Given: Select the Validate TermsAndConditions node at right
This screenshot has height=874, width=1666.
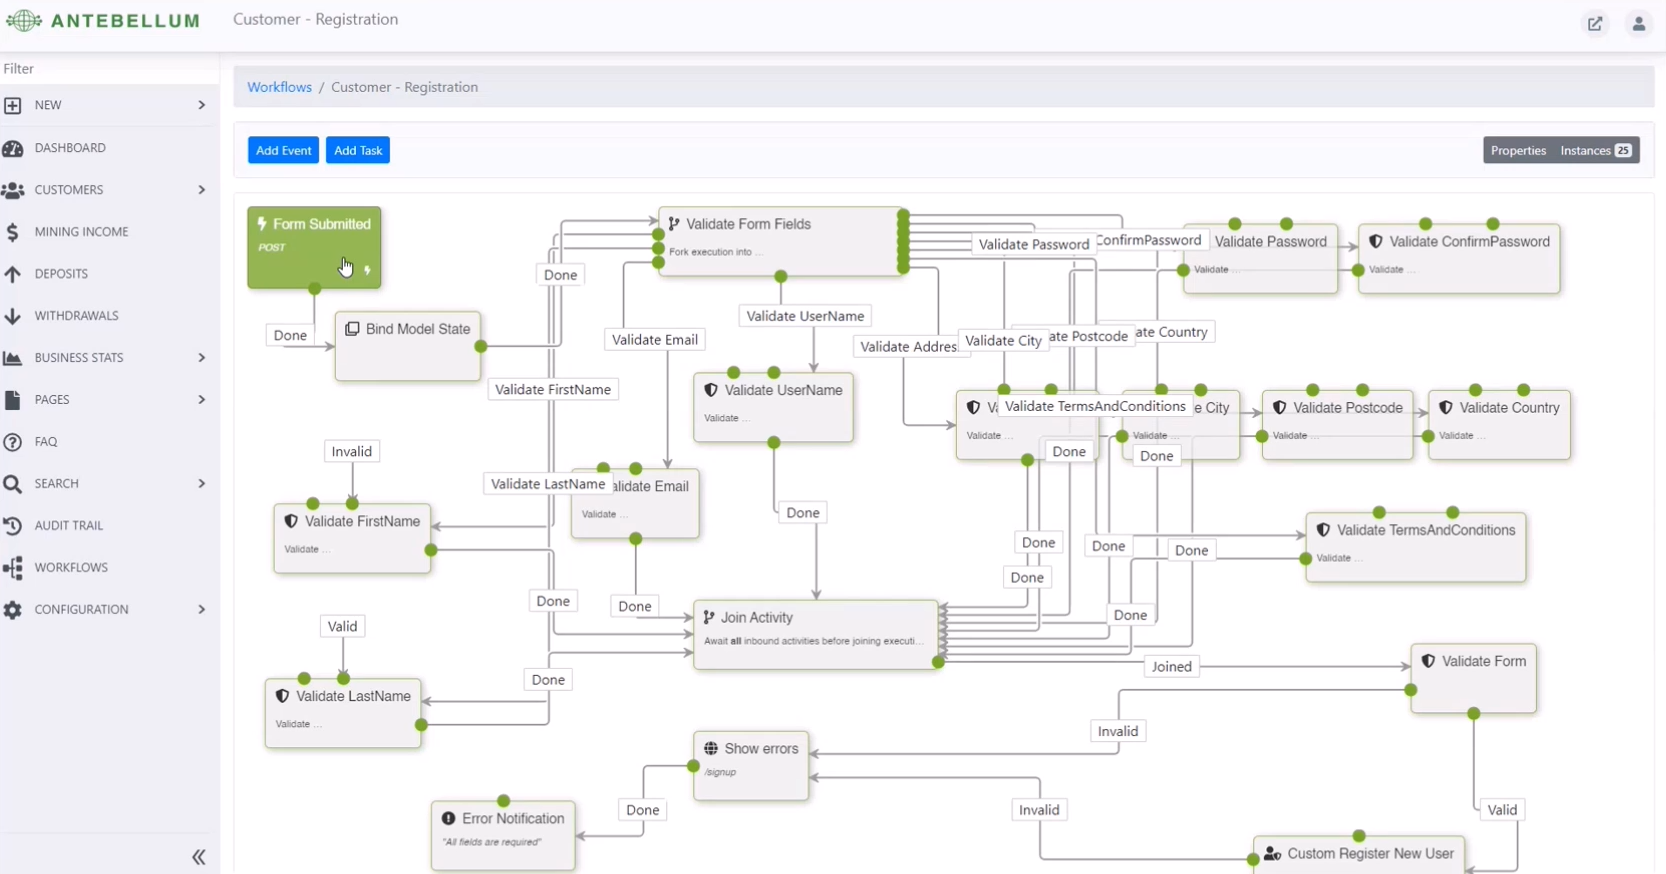Looking at the screenshot, I should pos(1416,547).
